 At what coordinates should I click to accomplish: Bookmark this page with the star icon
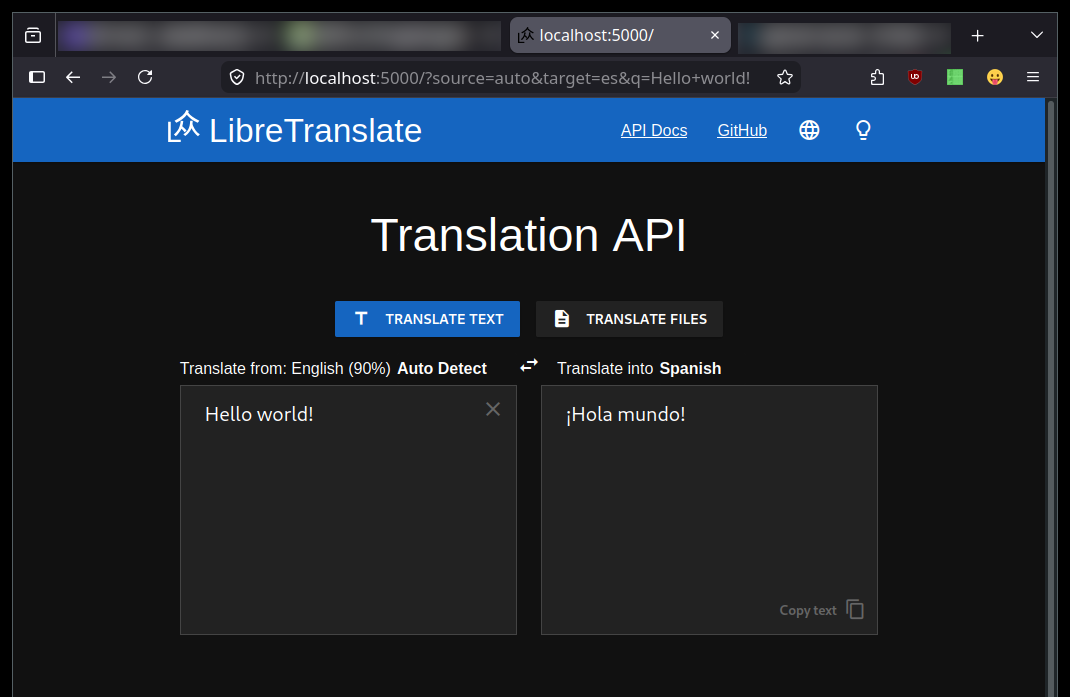coord(785,77)
